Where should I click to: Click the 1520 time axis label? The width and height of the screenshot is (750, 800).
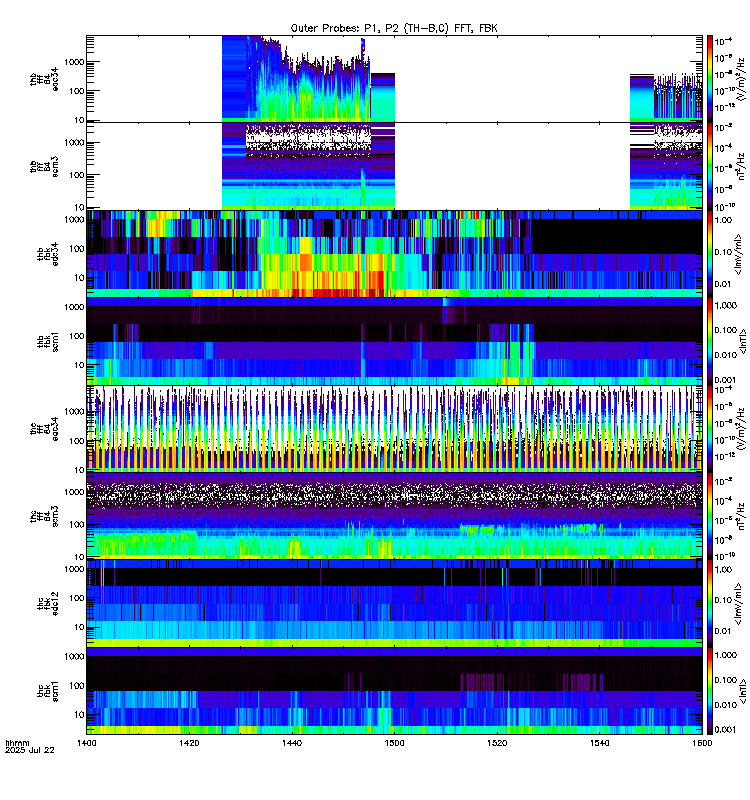tap(497, 743)
